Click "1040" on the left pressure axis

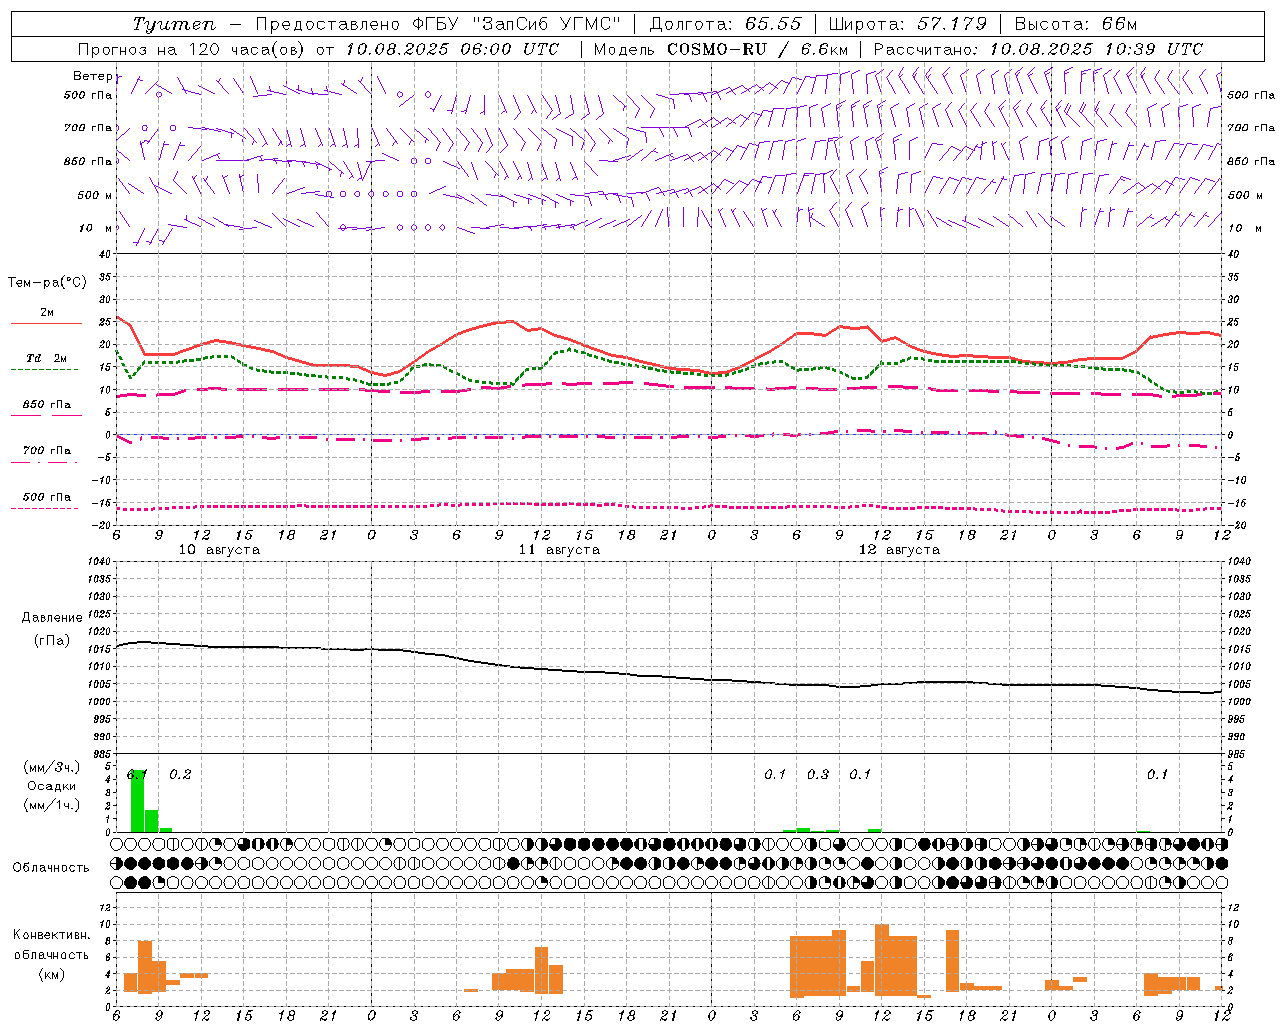pos(100,562)
